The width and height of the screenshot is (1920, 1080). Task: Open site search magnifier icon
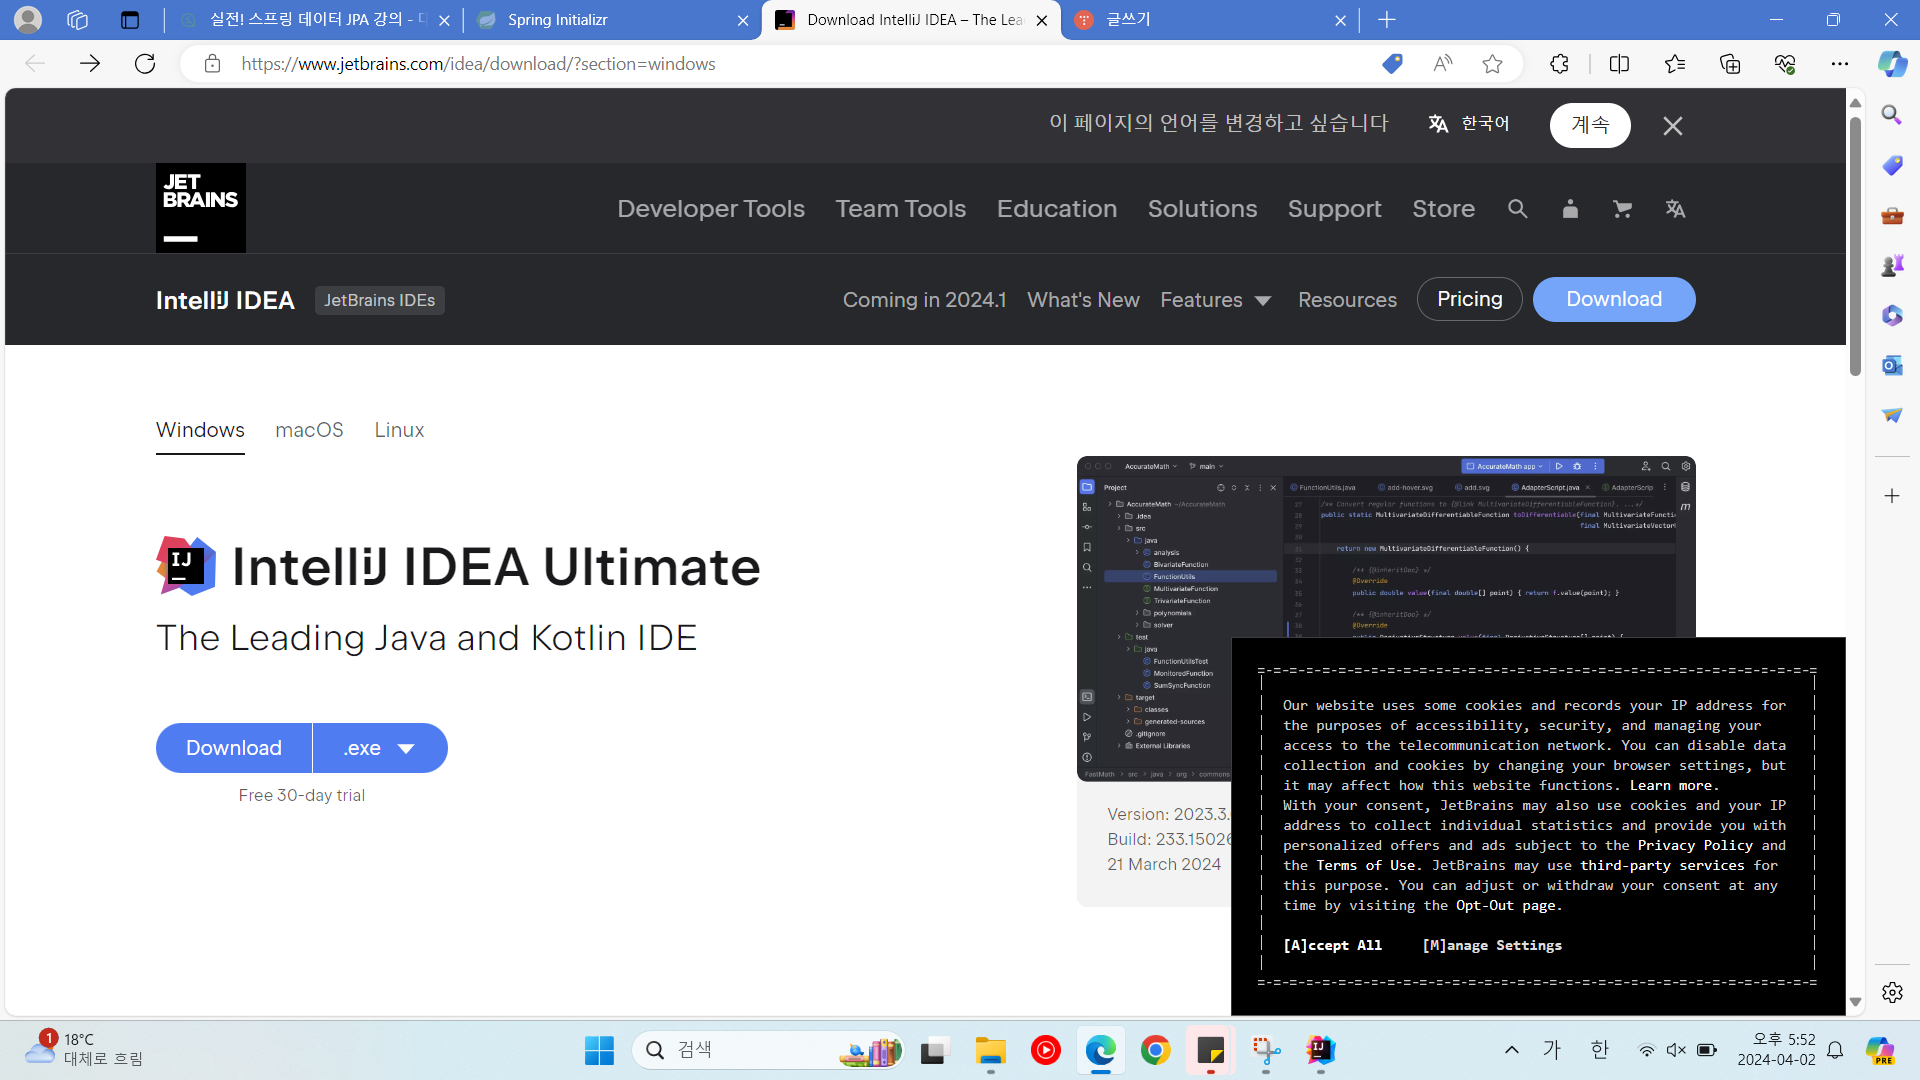(x=1517, y=209)
